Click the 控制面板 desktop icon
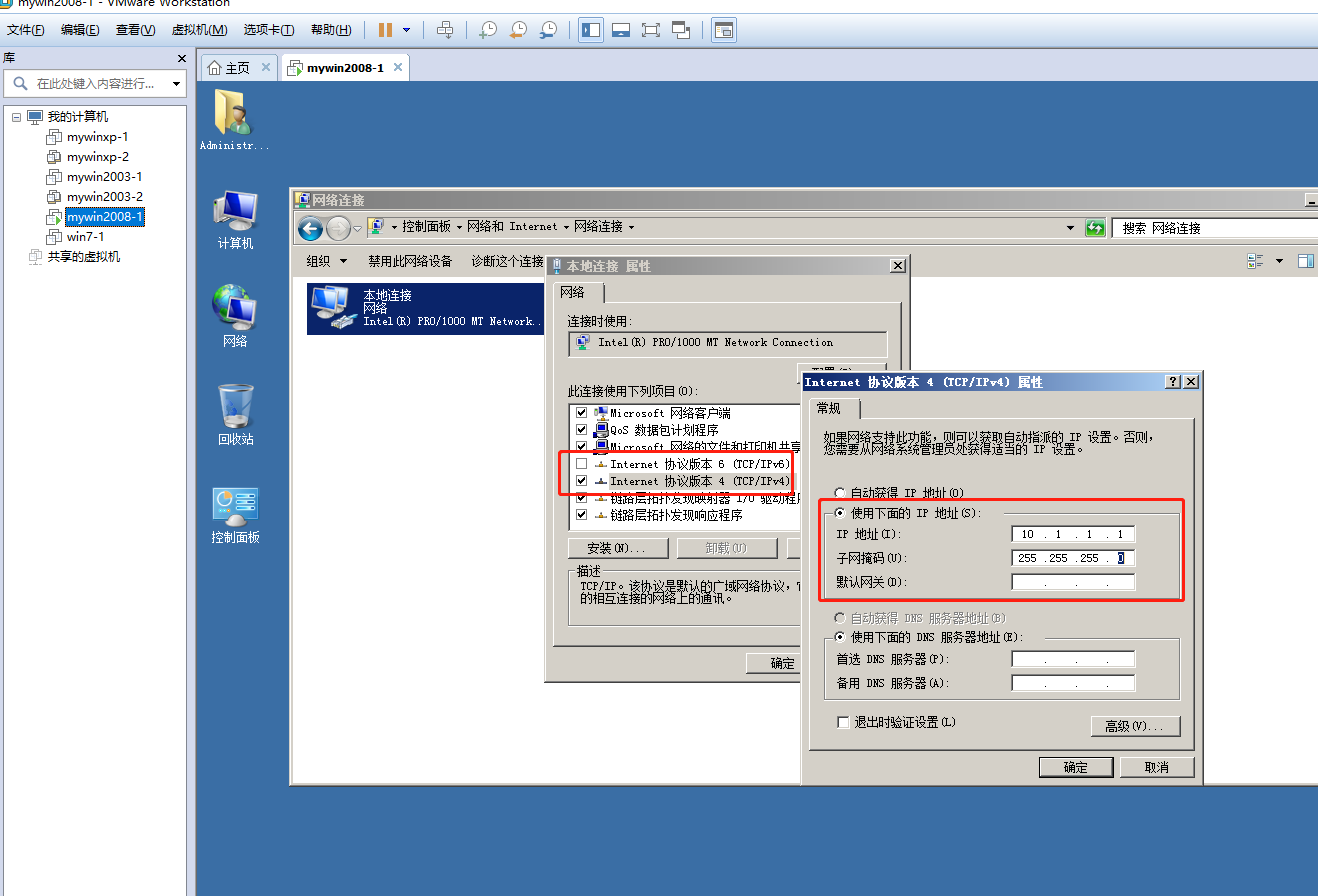The image size is (1318, 896). pos(235,516)
